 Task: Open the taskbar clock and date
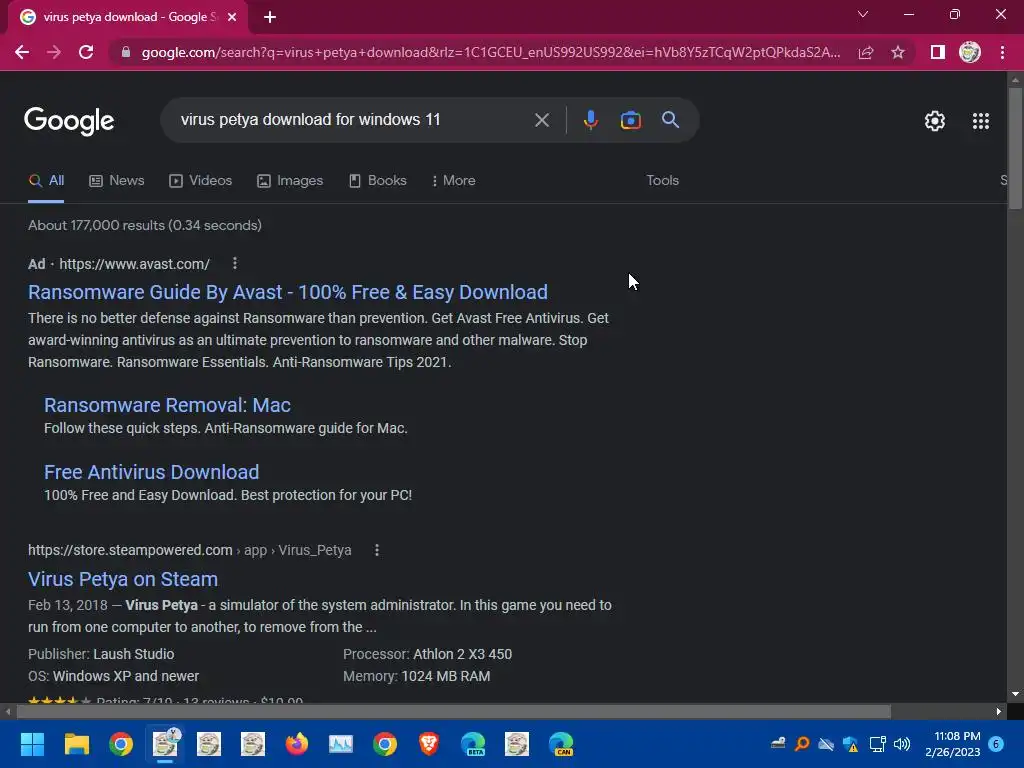click(953, 744)
